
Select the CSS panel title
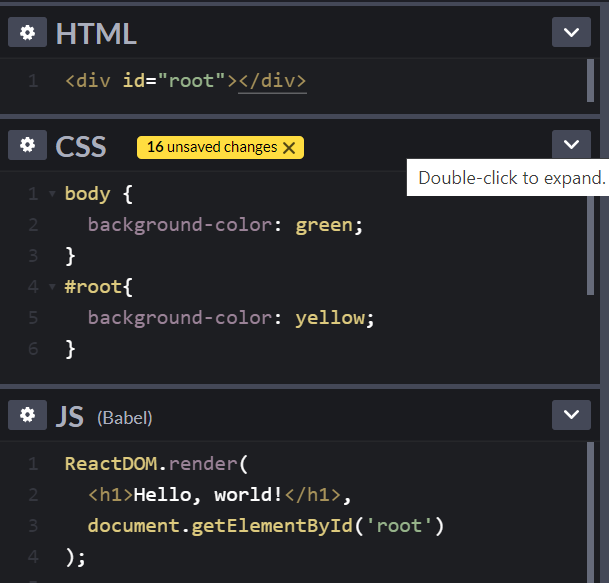81,146
